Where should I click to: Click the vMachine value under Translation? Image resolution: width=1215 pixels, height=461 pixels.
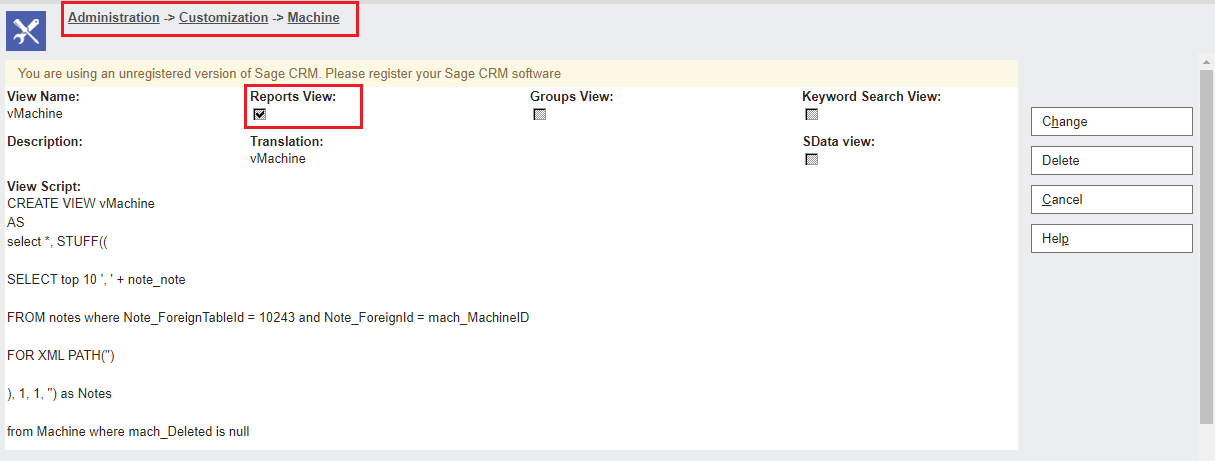point(278,158)
